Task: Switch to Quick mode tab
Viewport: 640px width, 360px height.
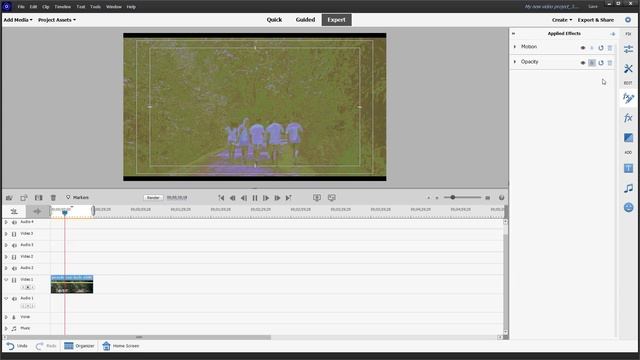Action: [x=274, y=20]
